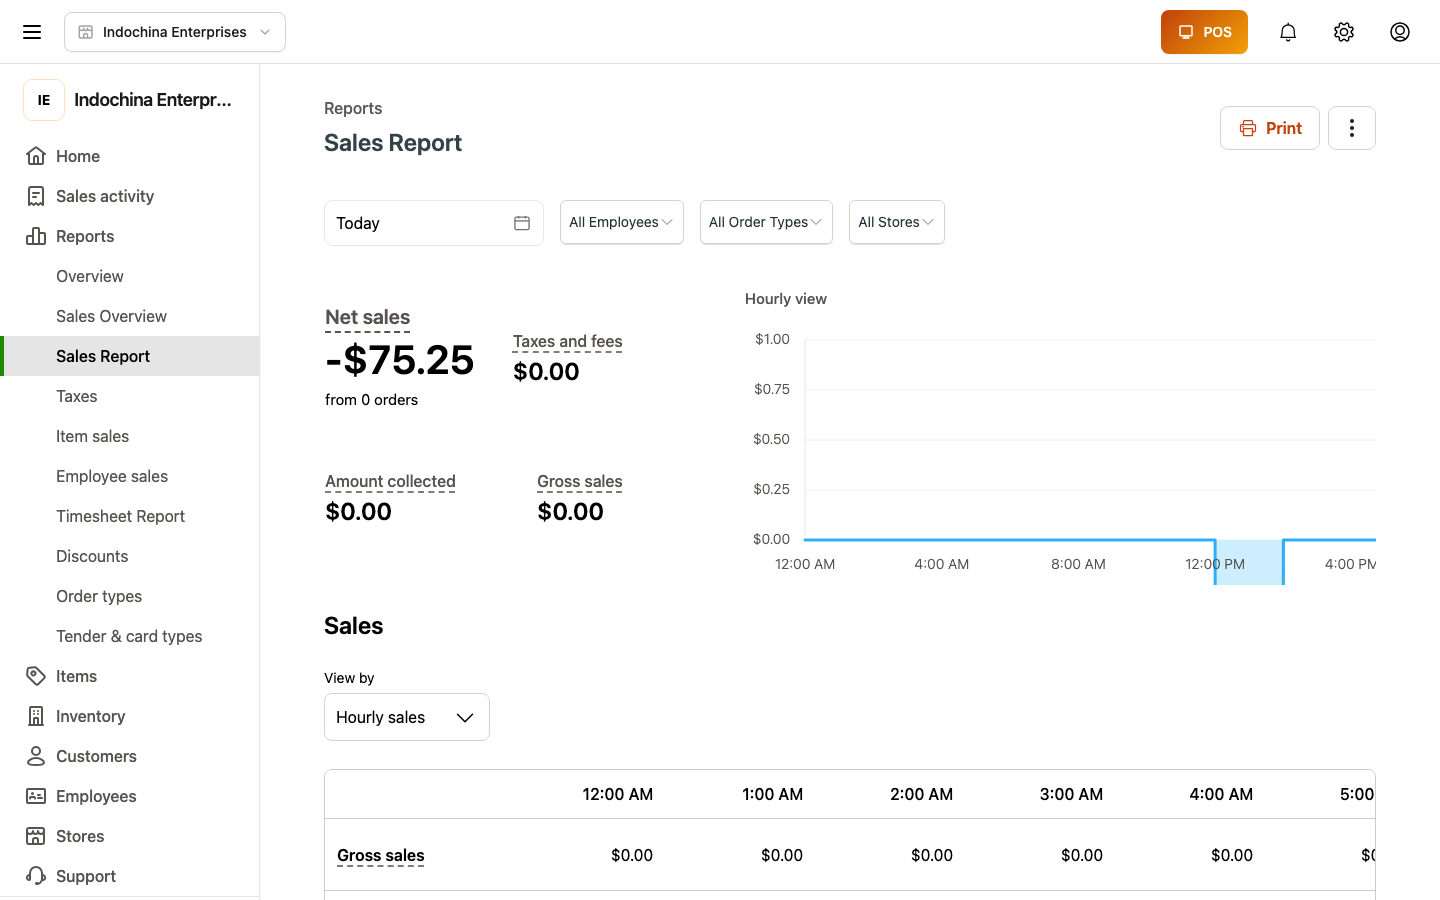This screenshot has width=1440, height=900.
Task: Click the 12:00 AM column header
Action: tap(618, 794)
